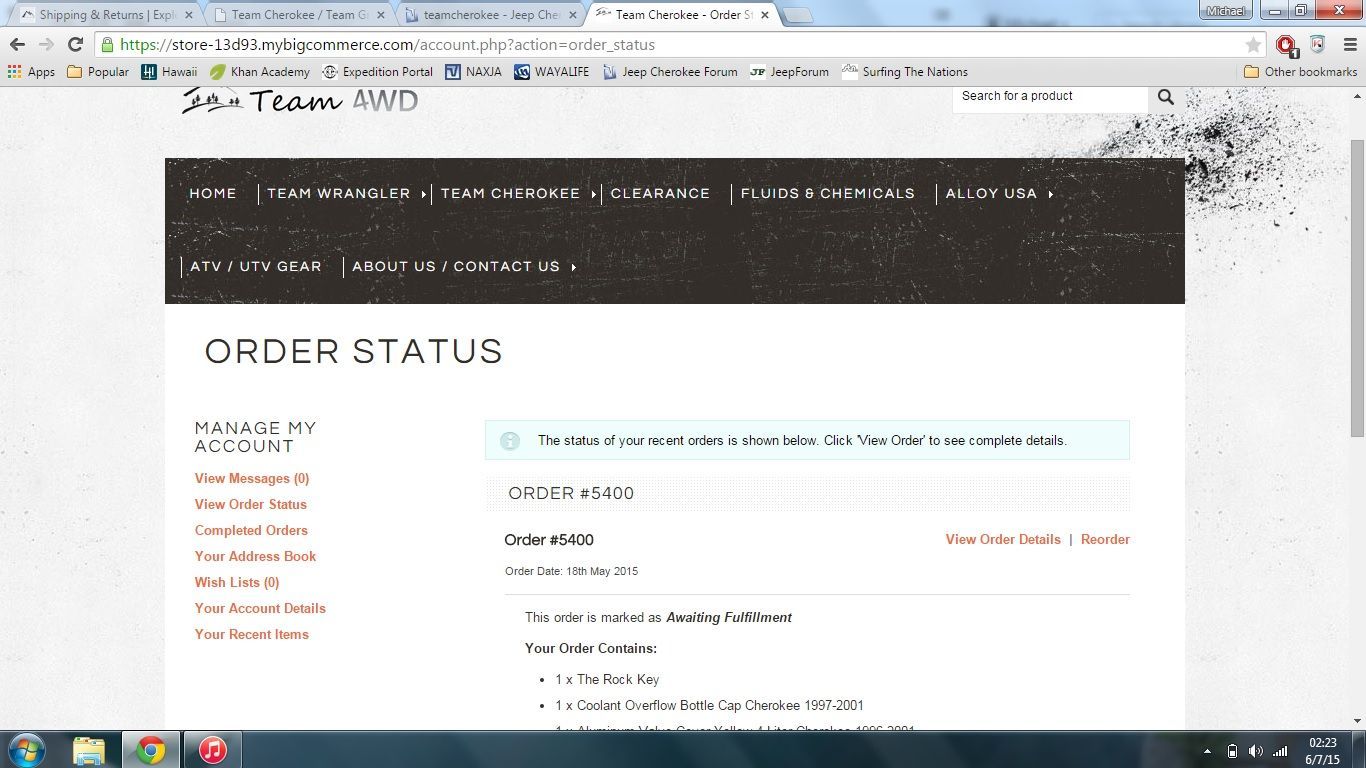Image resolution: width=1366 pixels, height=768 pixels.
Task: Show hidden system tray icons
Action: (1207, 751)
